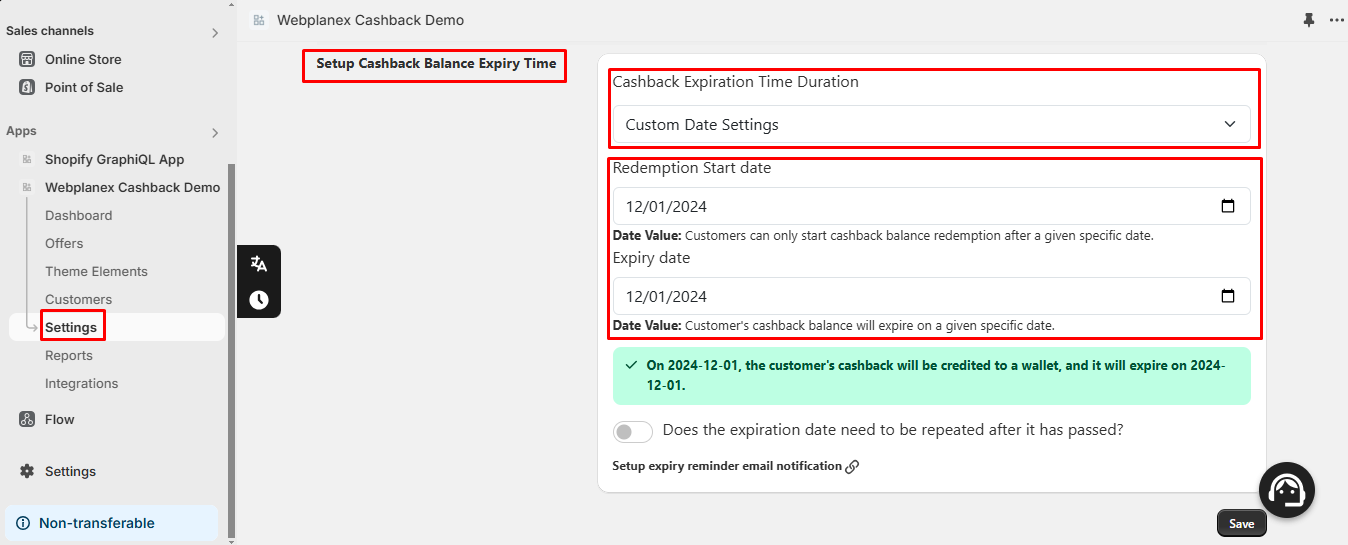Click the Non-transferable badge
The height and width of the screenshot is (545, 1348).
112,523
